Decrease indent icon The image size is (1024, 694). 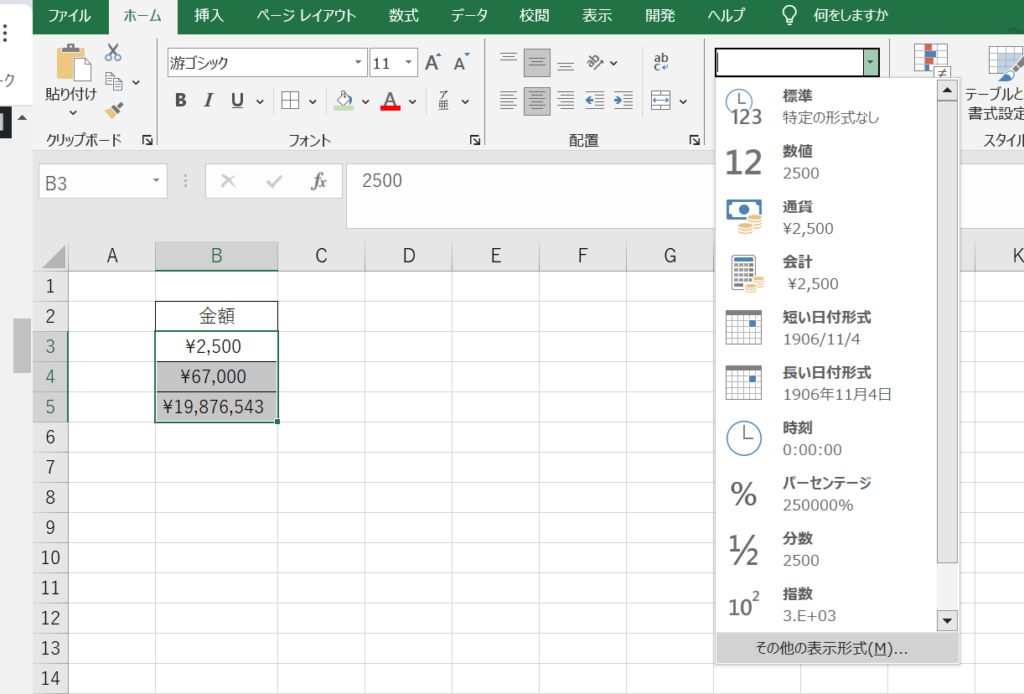(x=594, y=101)
